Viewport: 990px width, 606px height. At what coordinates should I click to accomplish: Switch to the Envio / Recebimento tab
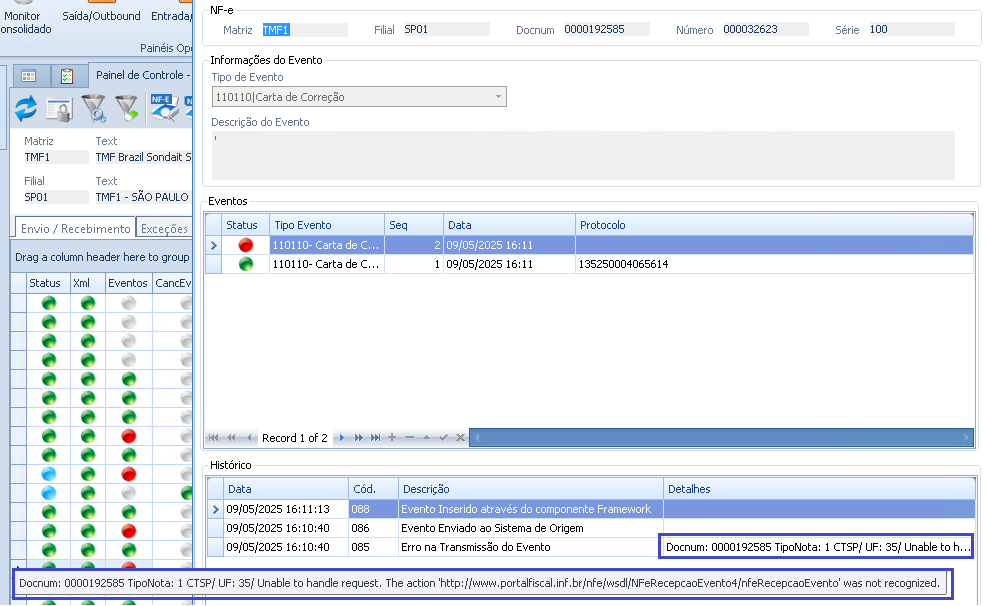75,229
